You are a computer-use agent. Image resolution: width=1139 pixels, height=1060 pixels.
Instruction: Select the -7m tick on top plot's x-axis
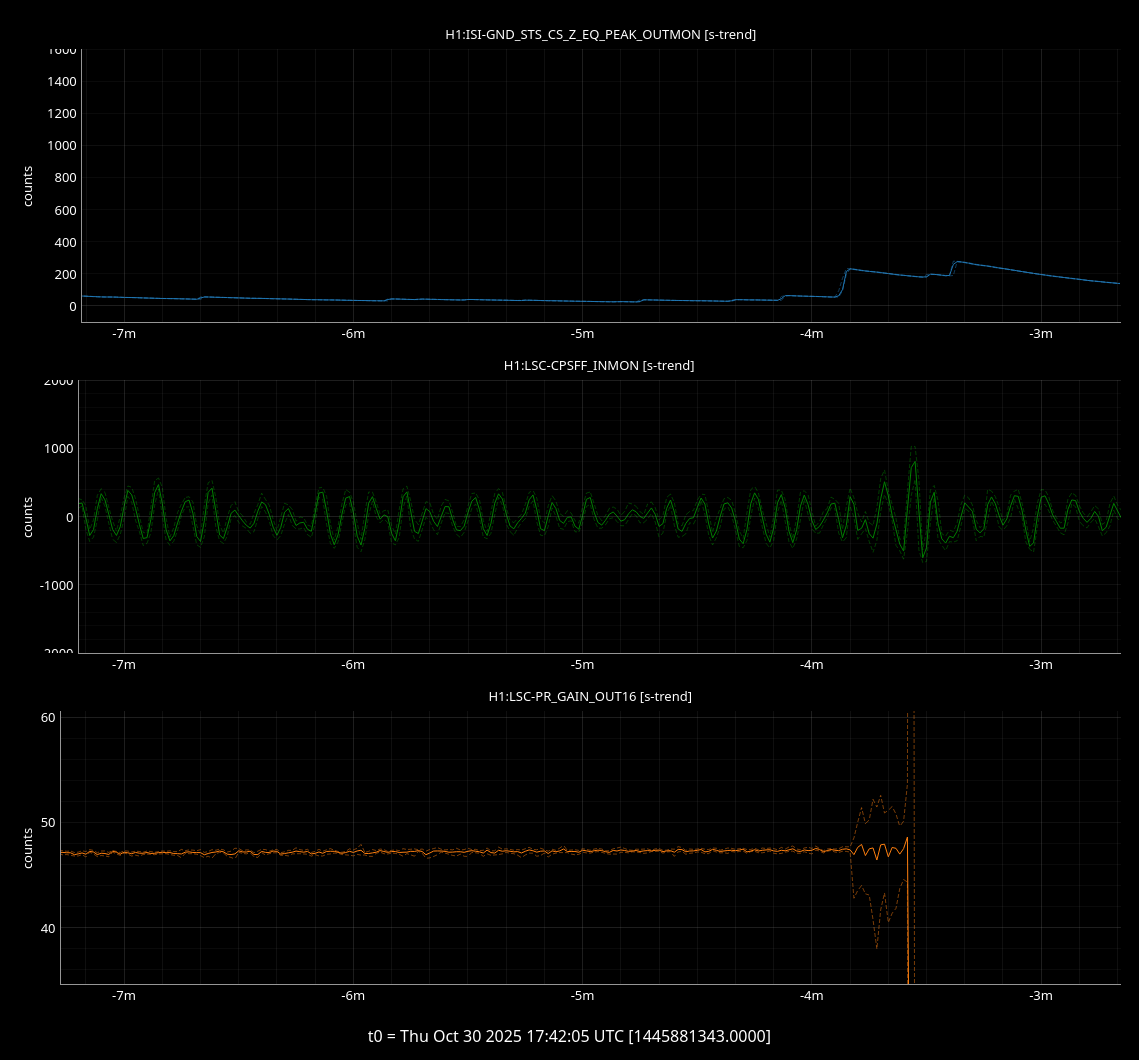pyautogui.click(x=123, y=334)
